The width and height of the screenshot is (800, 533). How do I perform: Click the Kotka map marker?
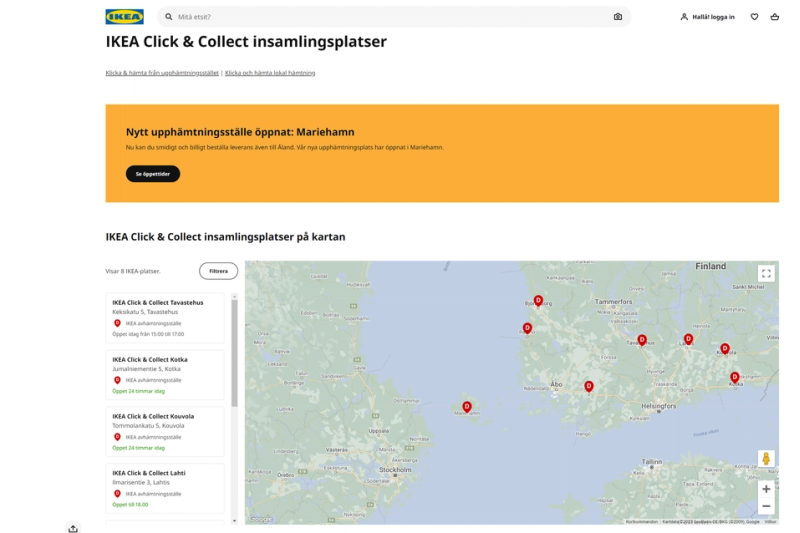tap(735, 377)
